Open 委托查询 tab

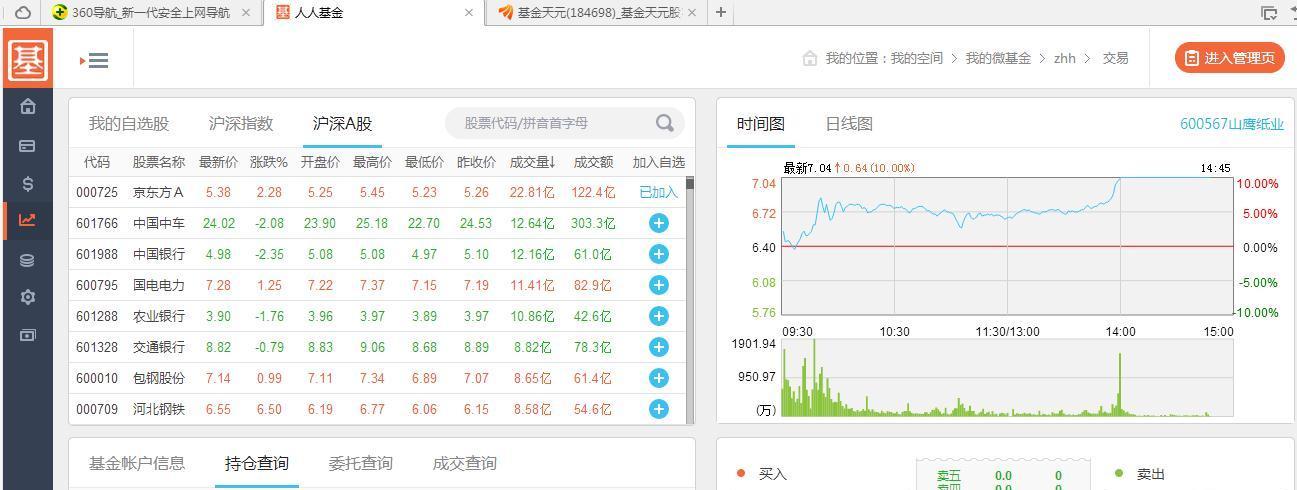(x=361, y=463)
